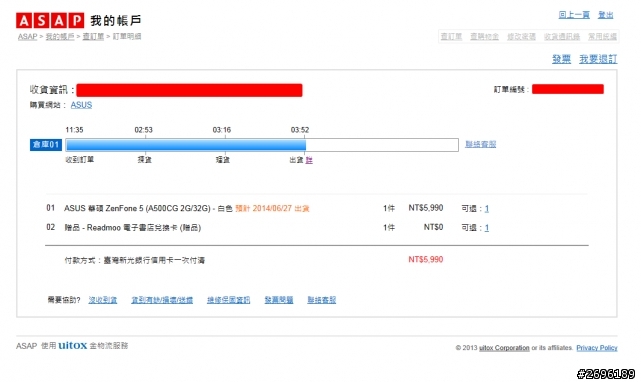Click Readmoo 電子書店兌換卡 gift item name
Screen dimensions: 641x382
click(x=132, y=227)
